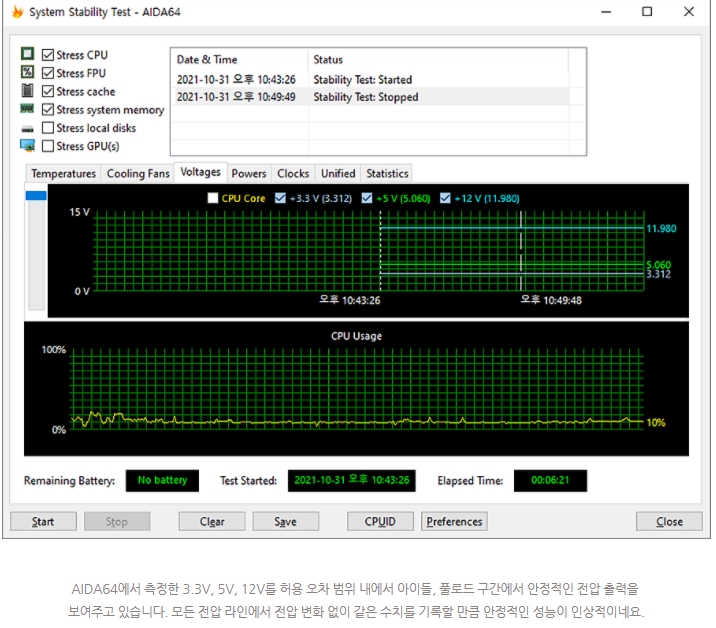Uncheck the Stress CPU checkbox
The width and height of the screenshot is (716, 628).
pos(47,55)
